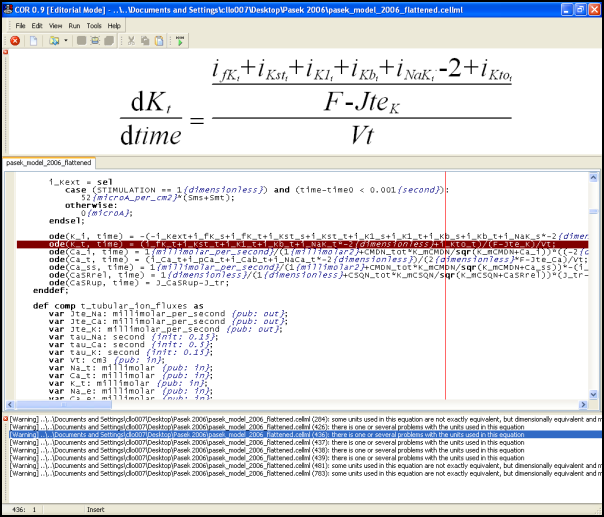Image resolution: width=604 pixels, height=517 pixels.
Task: Click the save-as icon in toolbar
Action: [x=95, y=40]
